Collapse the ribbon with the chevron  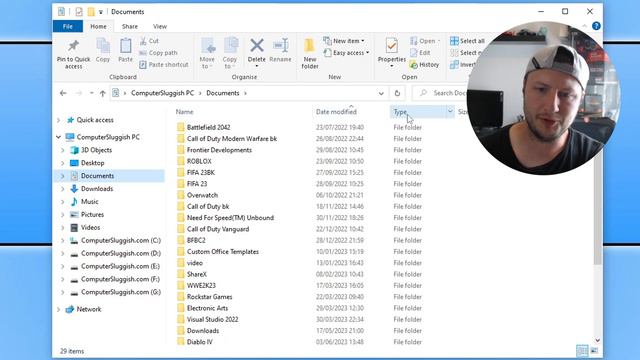[x=584, y=26]
